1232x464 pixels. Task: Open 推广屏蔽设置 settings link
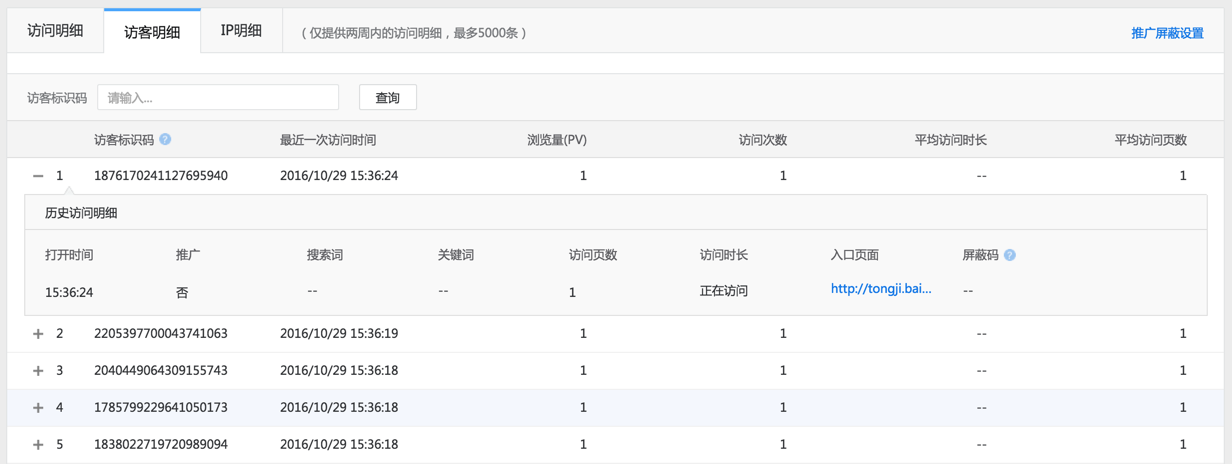pos(1167,33)
